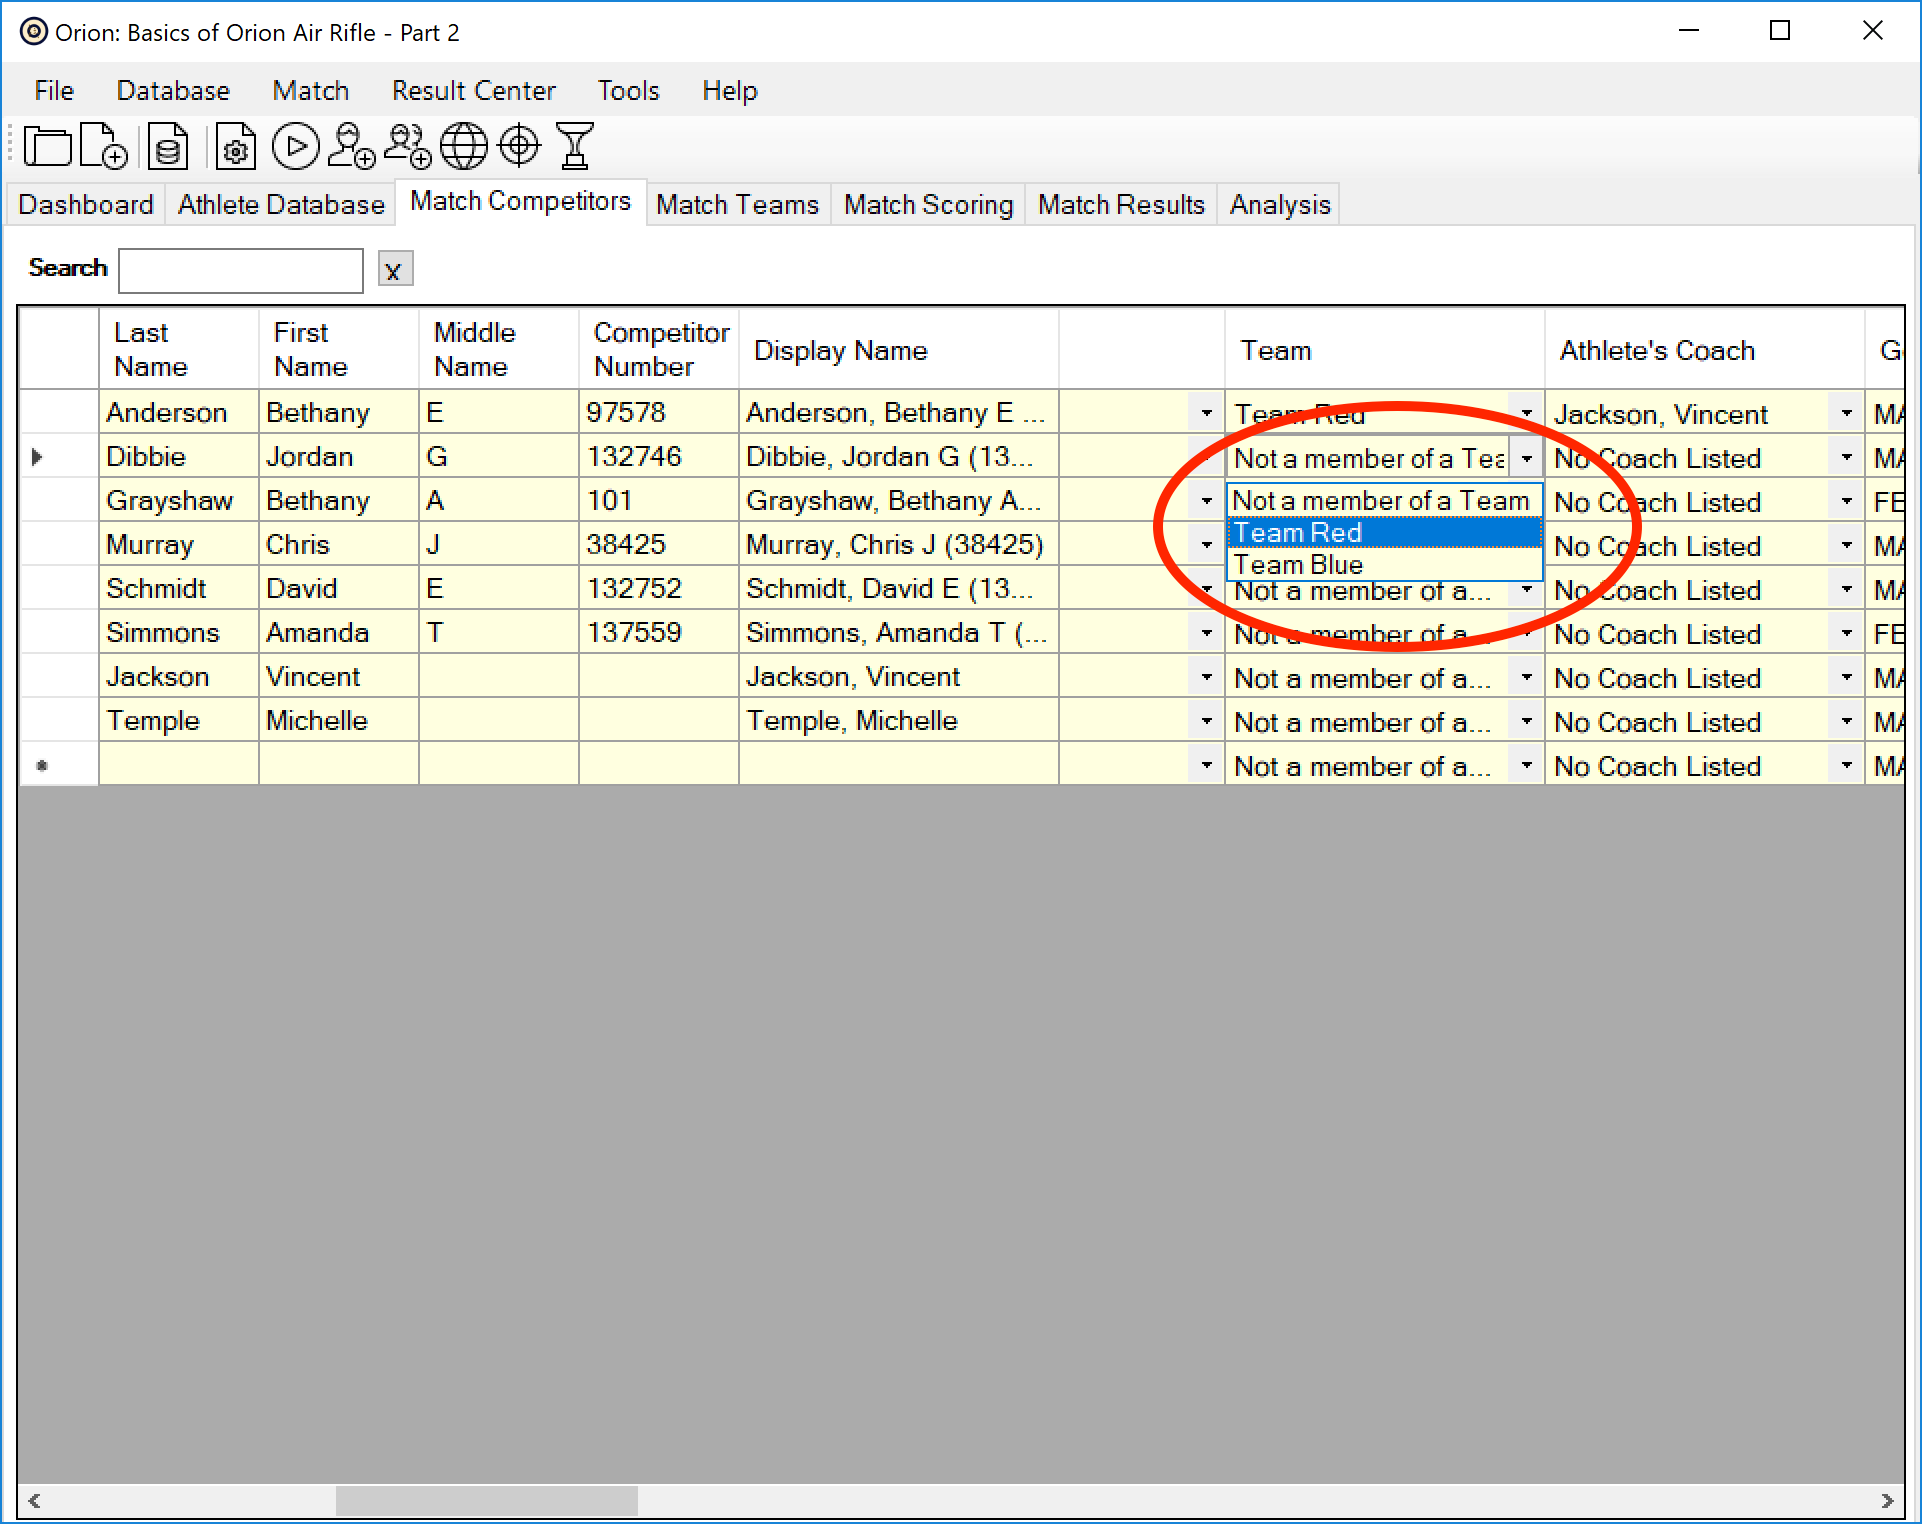Click the globe toolbar icon

[x=464, y=147]
